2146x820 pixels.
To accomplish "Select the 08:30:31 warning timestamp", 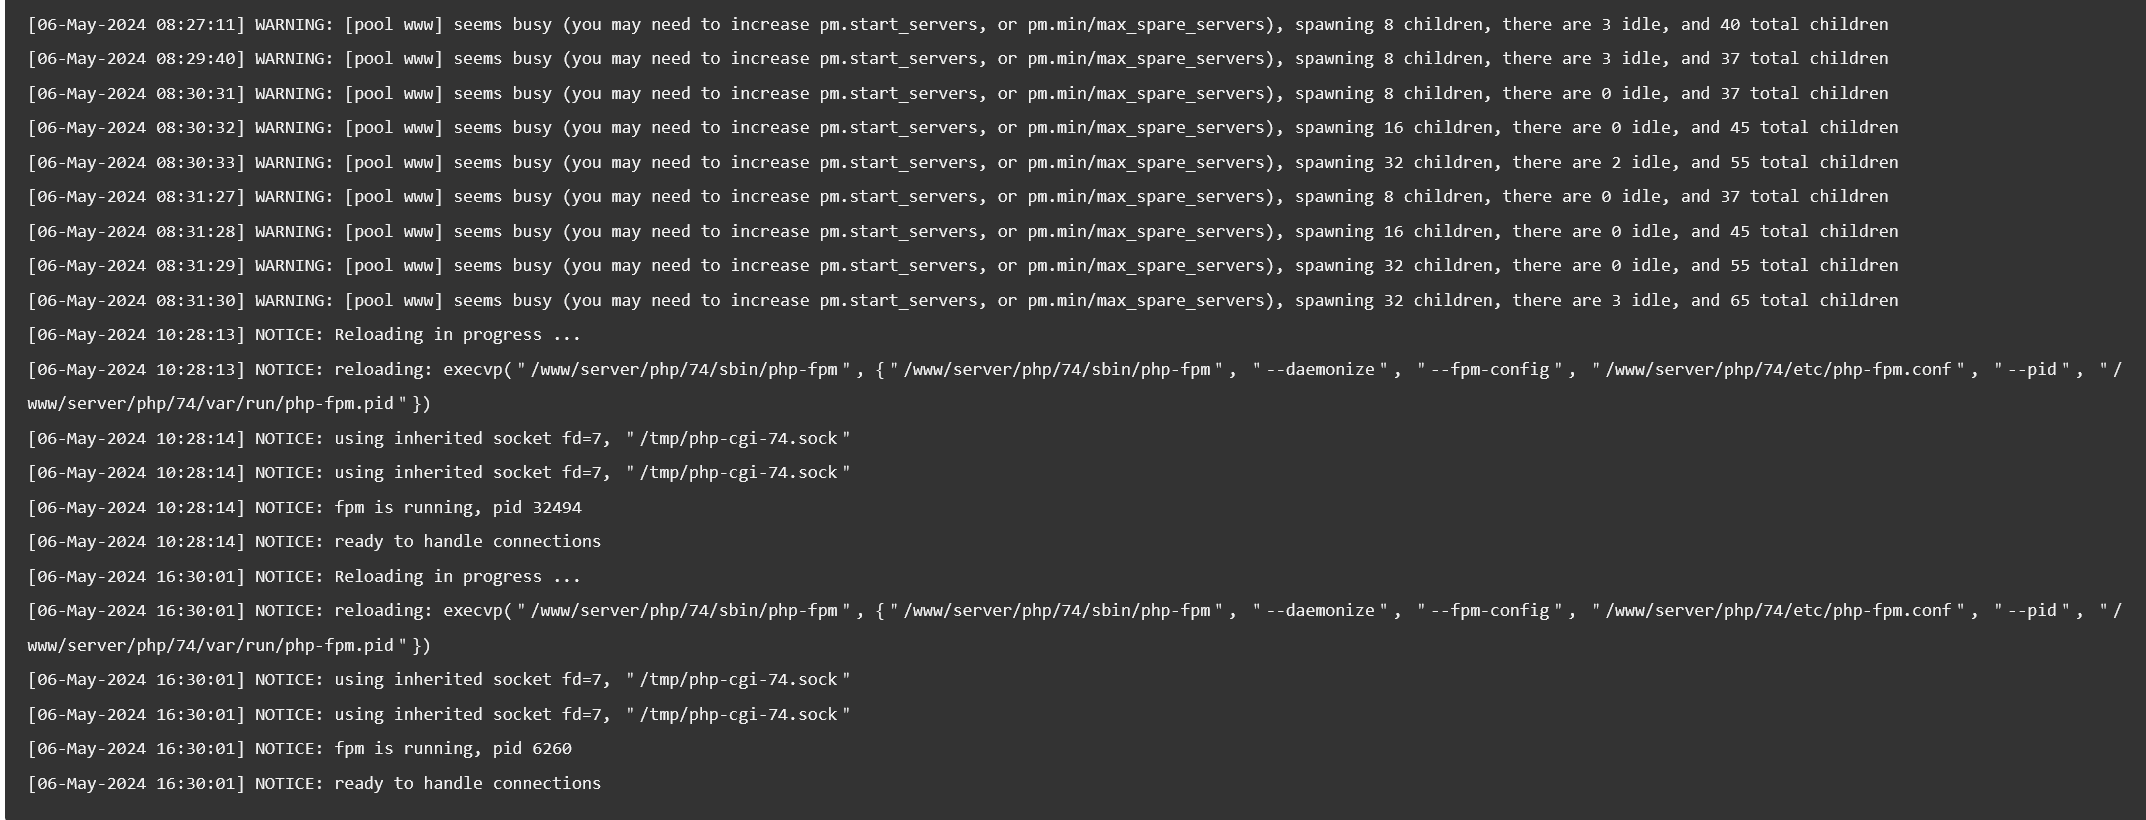I will (136, 93).
